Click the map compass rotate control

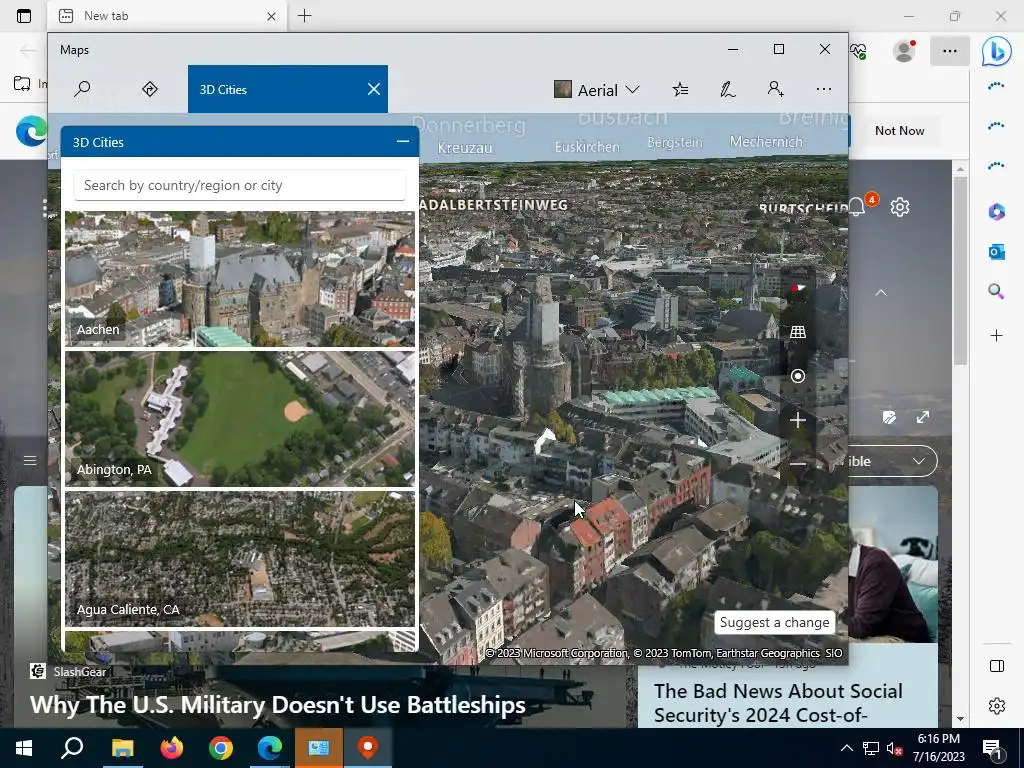click(x=797, y=287)
